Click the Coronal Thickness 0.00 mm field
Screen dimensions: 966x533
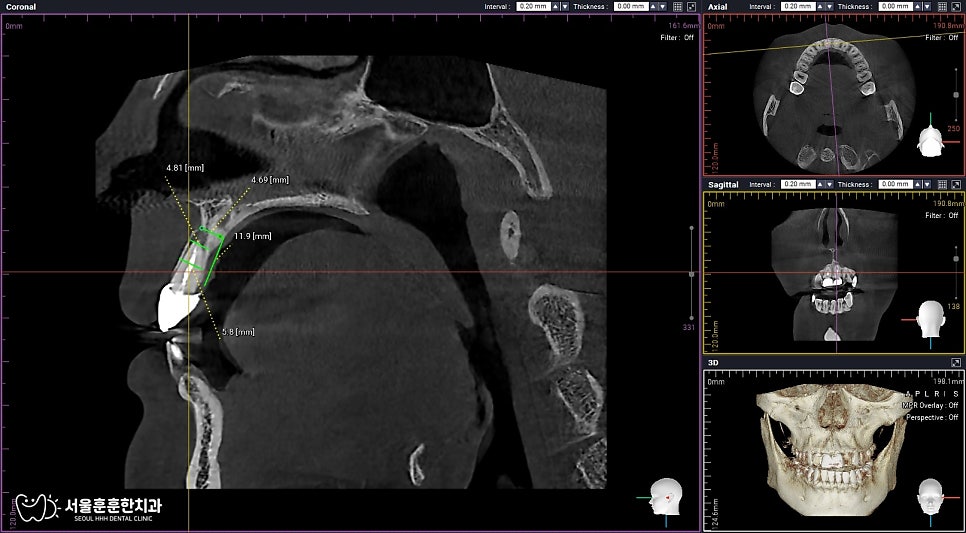tap(631, 7)
